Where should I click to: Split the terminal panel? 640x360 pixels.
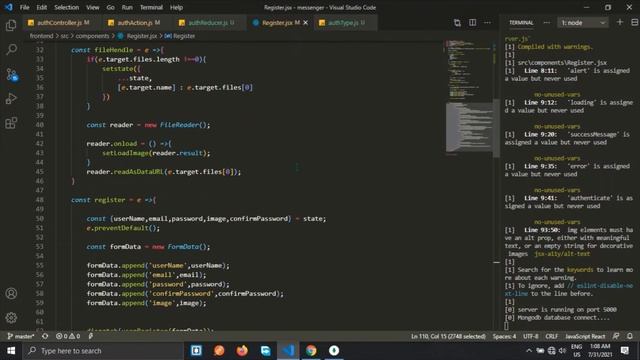click(635, 22)
